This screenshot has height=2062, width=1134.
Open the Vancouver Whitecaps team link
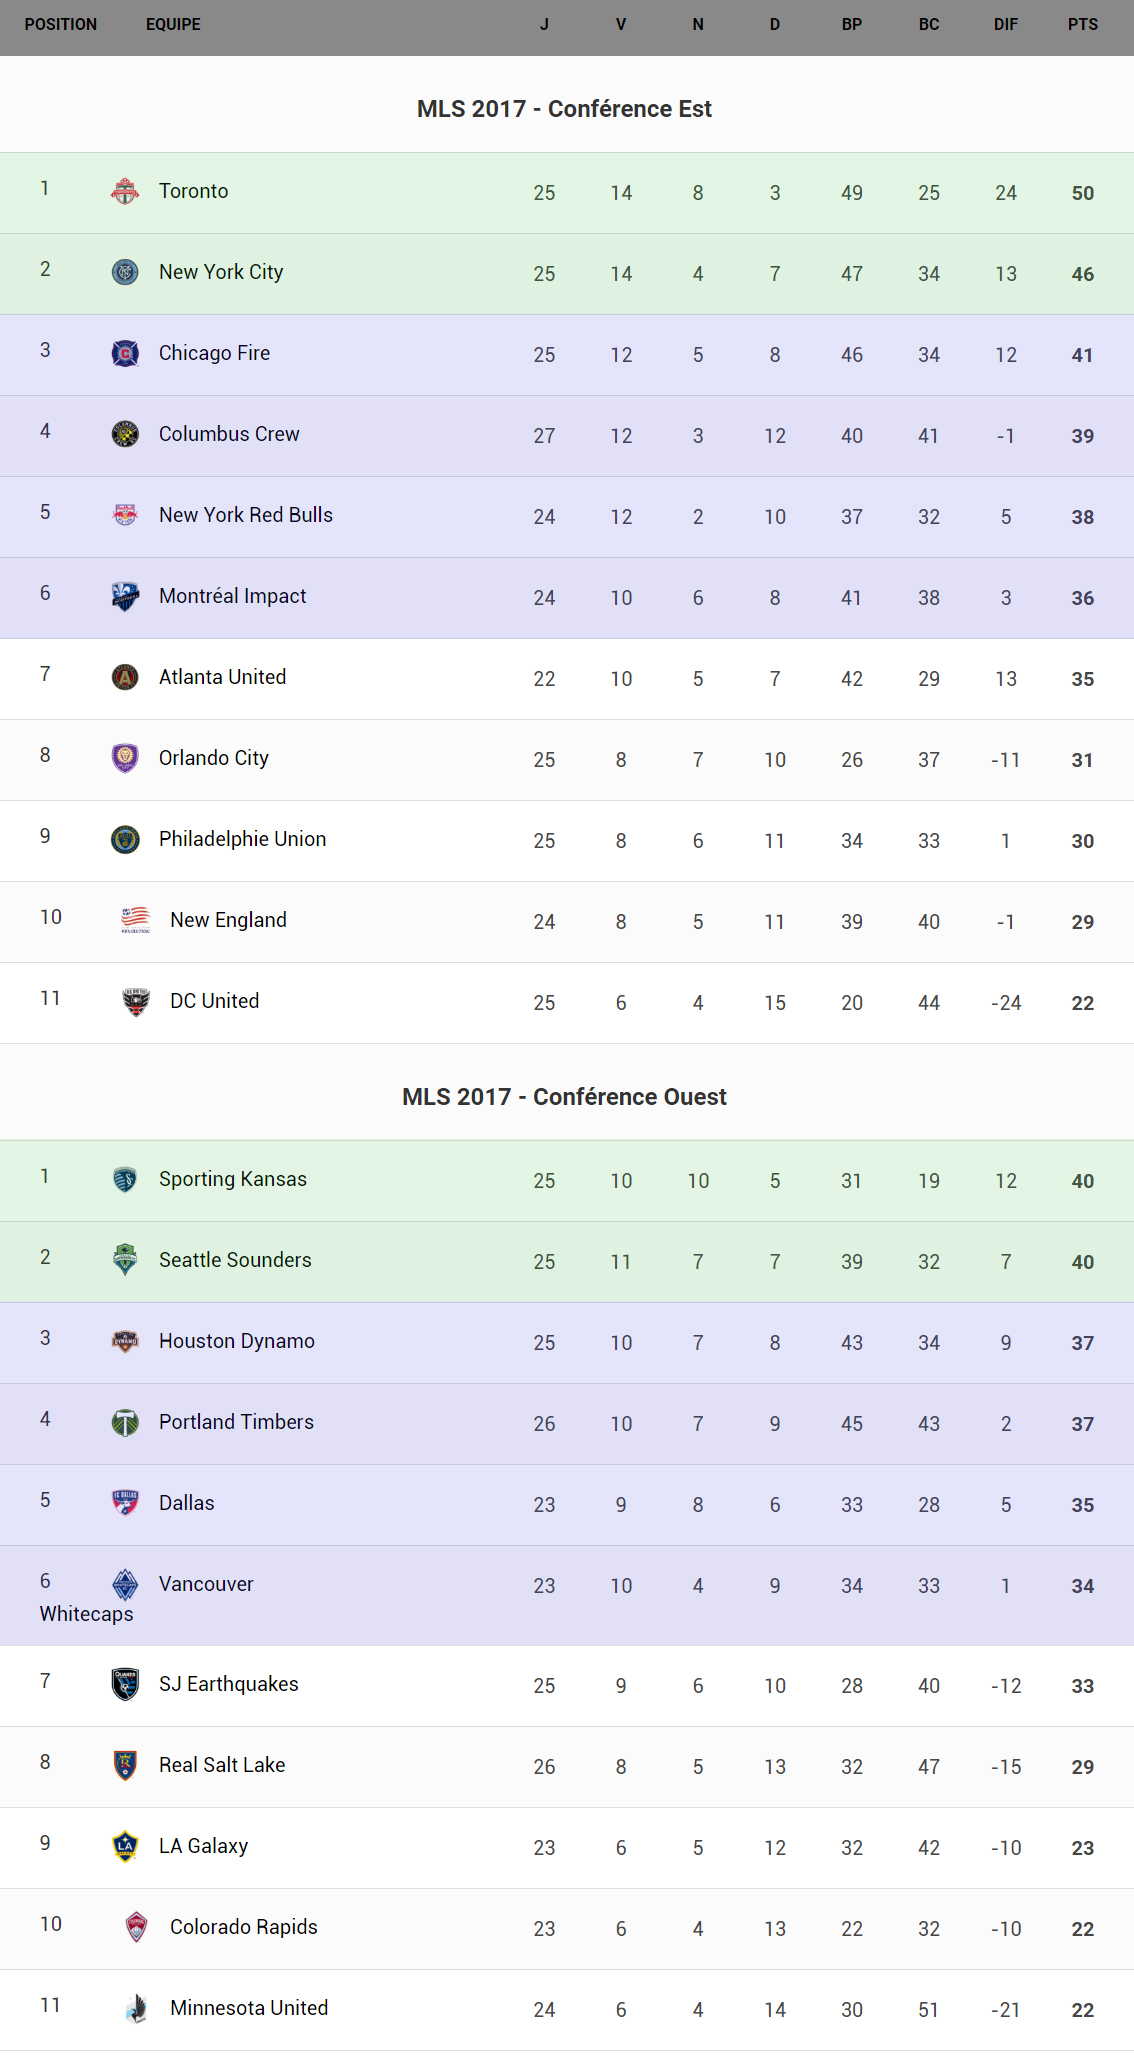click(x=206, y=1584)
